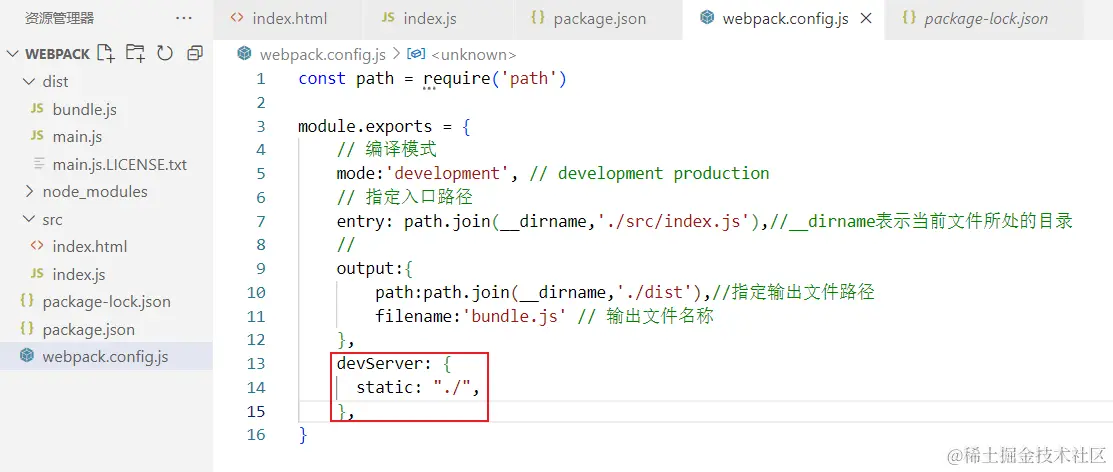Click webpack.config.js in the breadcrumb
The width and height of the screenshot is (1113, 472).
point(322,55)
